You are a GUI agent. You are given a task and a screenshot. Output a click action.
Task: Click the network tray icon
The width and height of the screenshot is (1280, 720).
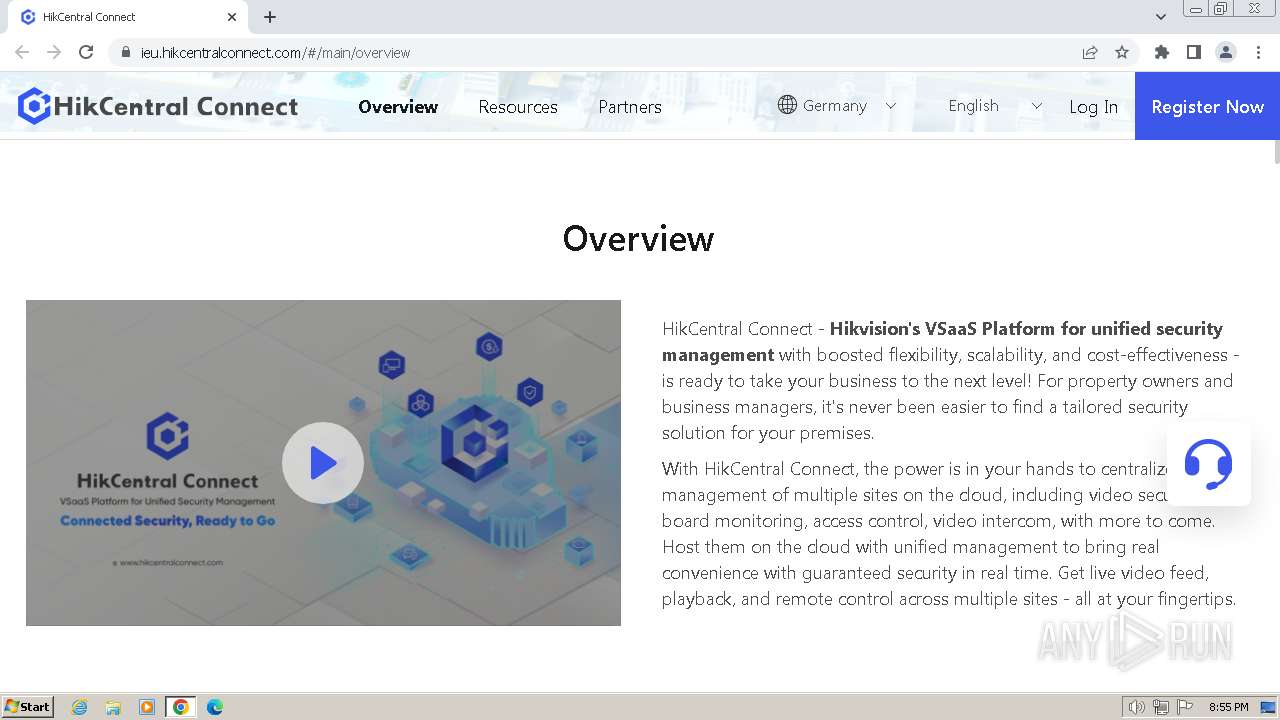tap(1161, 707)
